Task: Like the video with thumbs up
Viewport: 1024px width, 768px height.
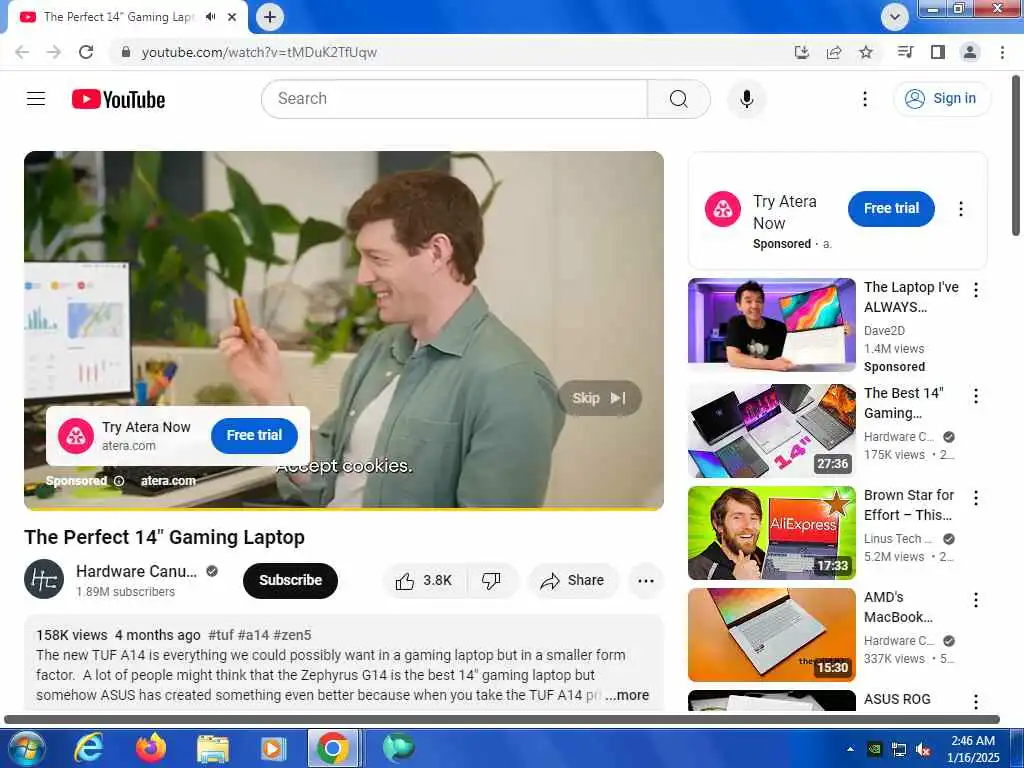Action: [x=424, y=580]
